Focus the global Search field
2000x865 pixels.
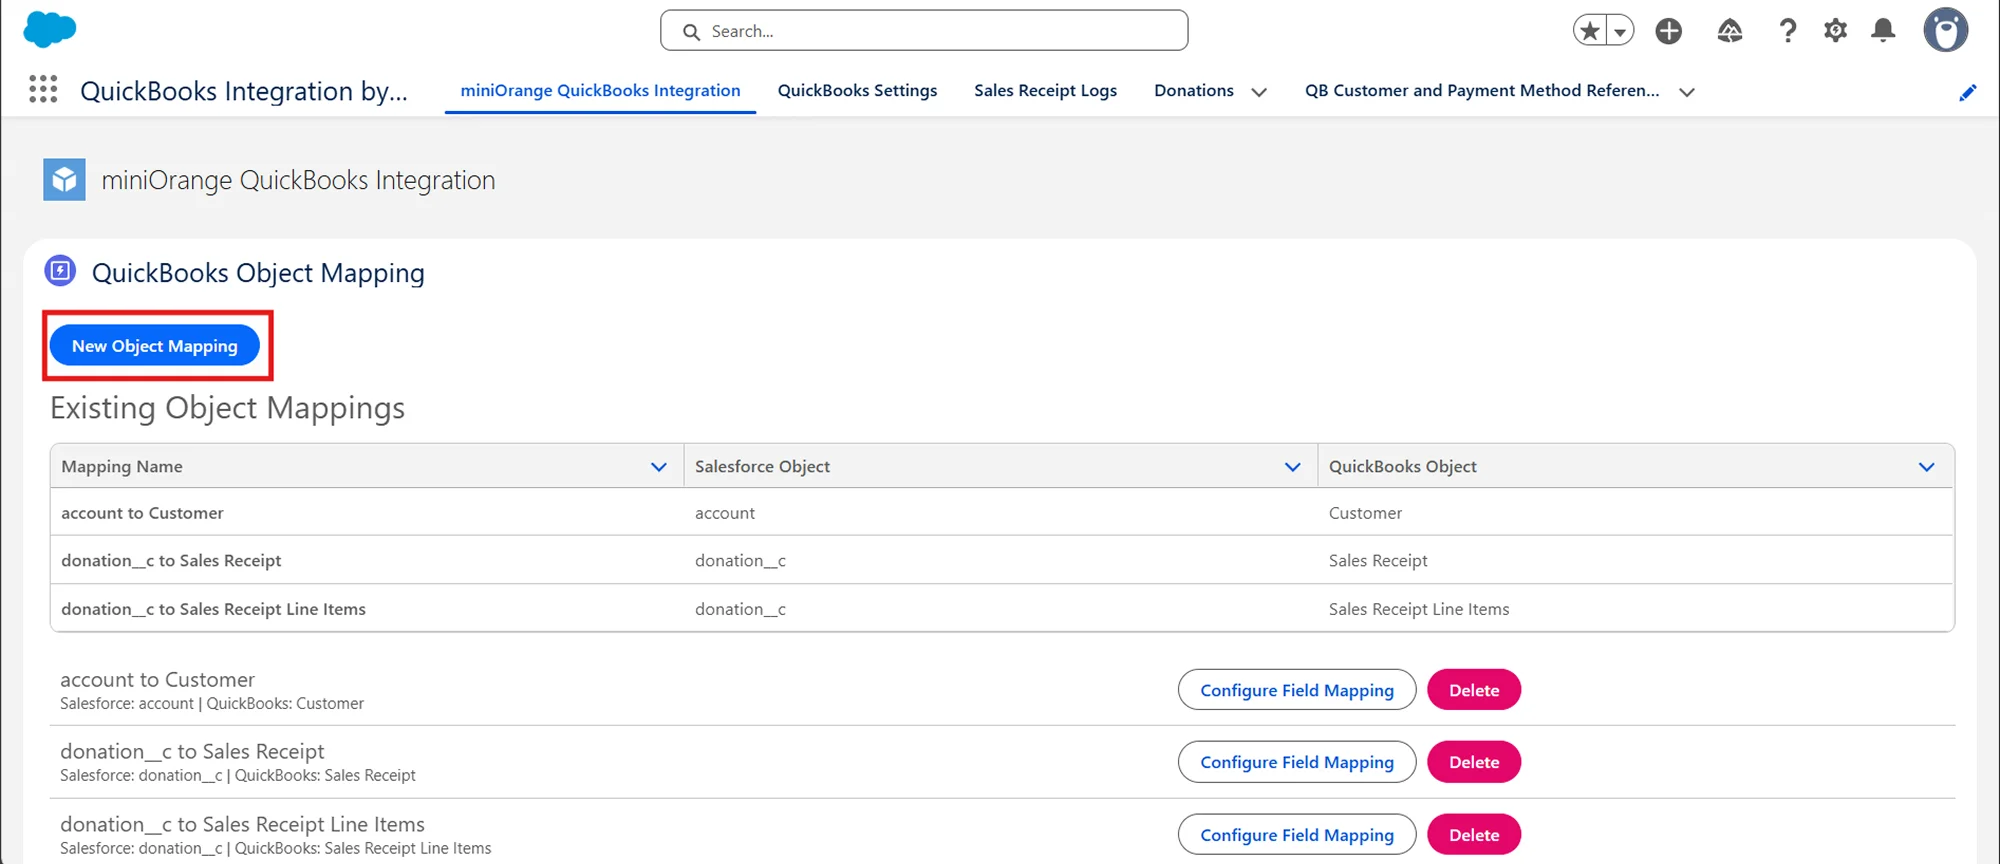pyautogui.click(x=924, y=31)
